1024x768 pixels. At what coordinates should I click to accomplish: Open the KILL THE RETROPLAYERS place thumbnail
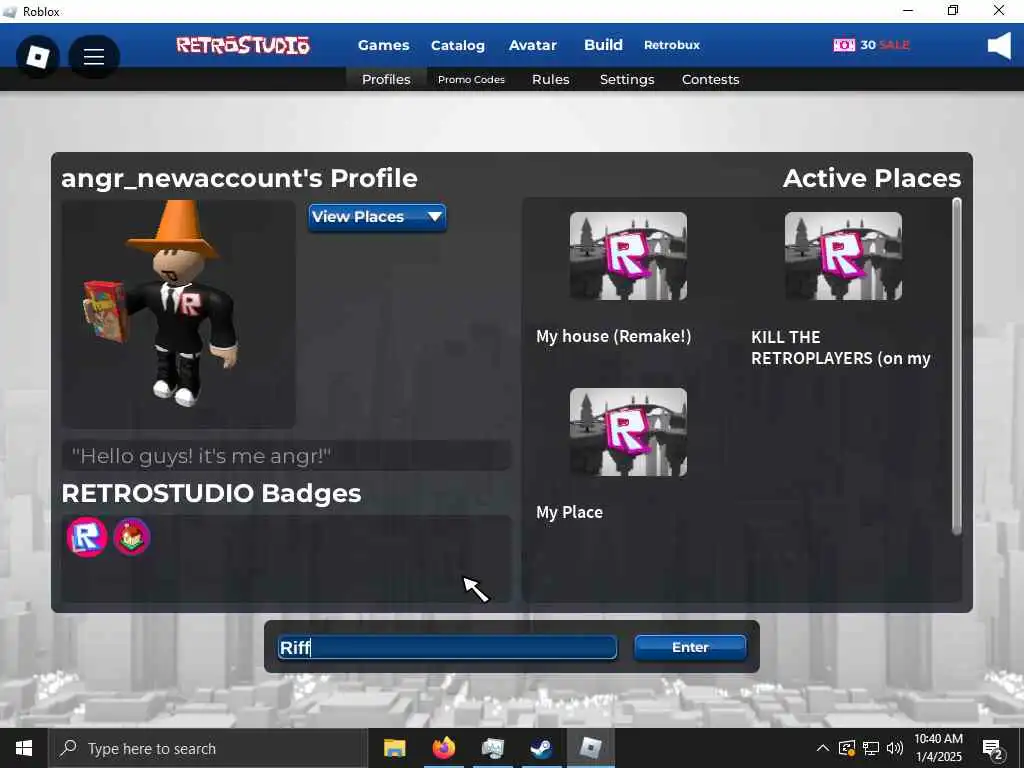click(843, 256)
